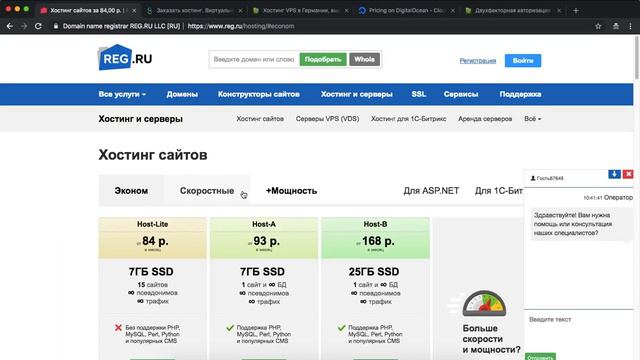The width and height of the screenshot is (640, 360).
Task: Click the red cross under Host-Lite
Action: [118, 327]
